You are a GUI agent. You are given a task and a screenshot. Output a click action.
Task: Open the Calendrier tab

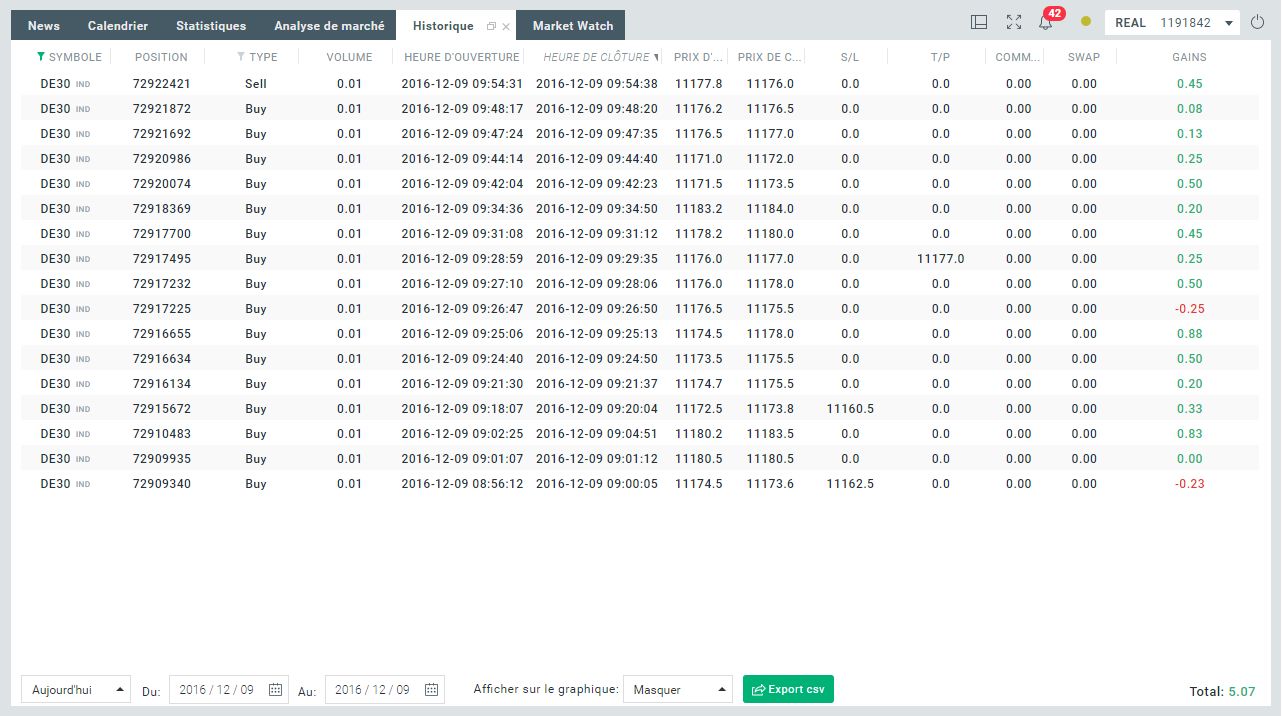[x=118, y=26]
